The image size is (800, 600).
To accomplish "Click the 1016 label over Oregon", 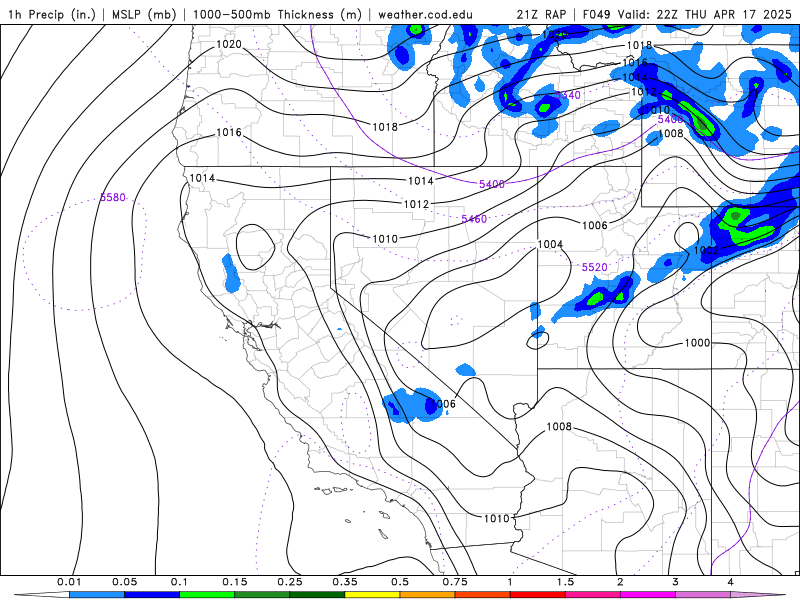I will pyautogui.click(x=229, y=133).
